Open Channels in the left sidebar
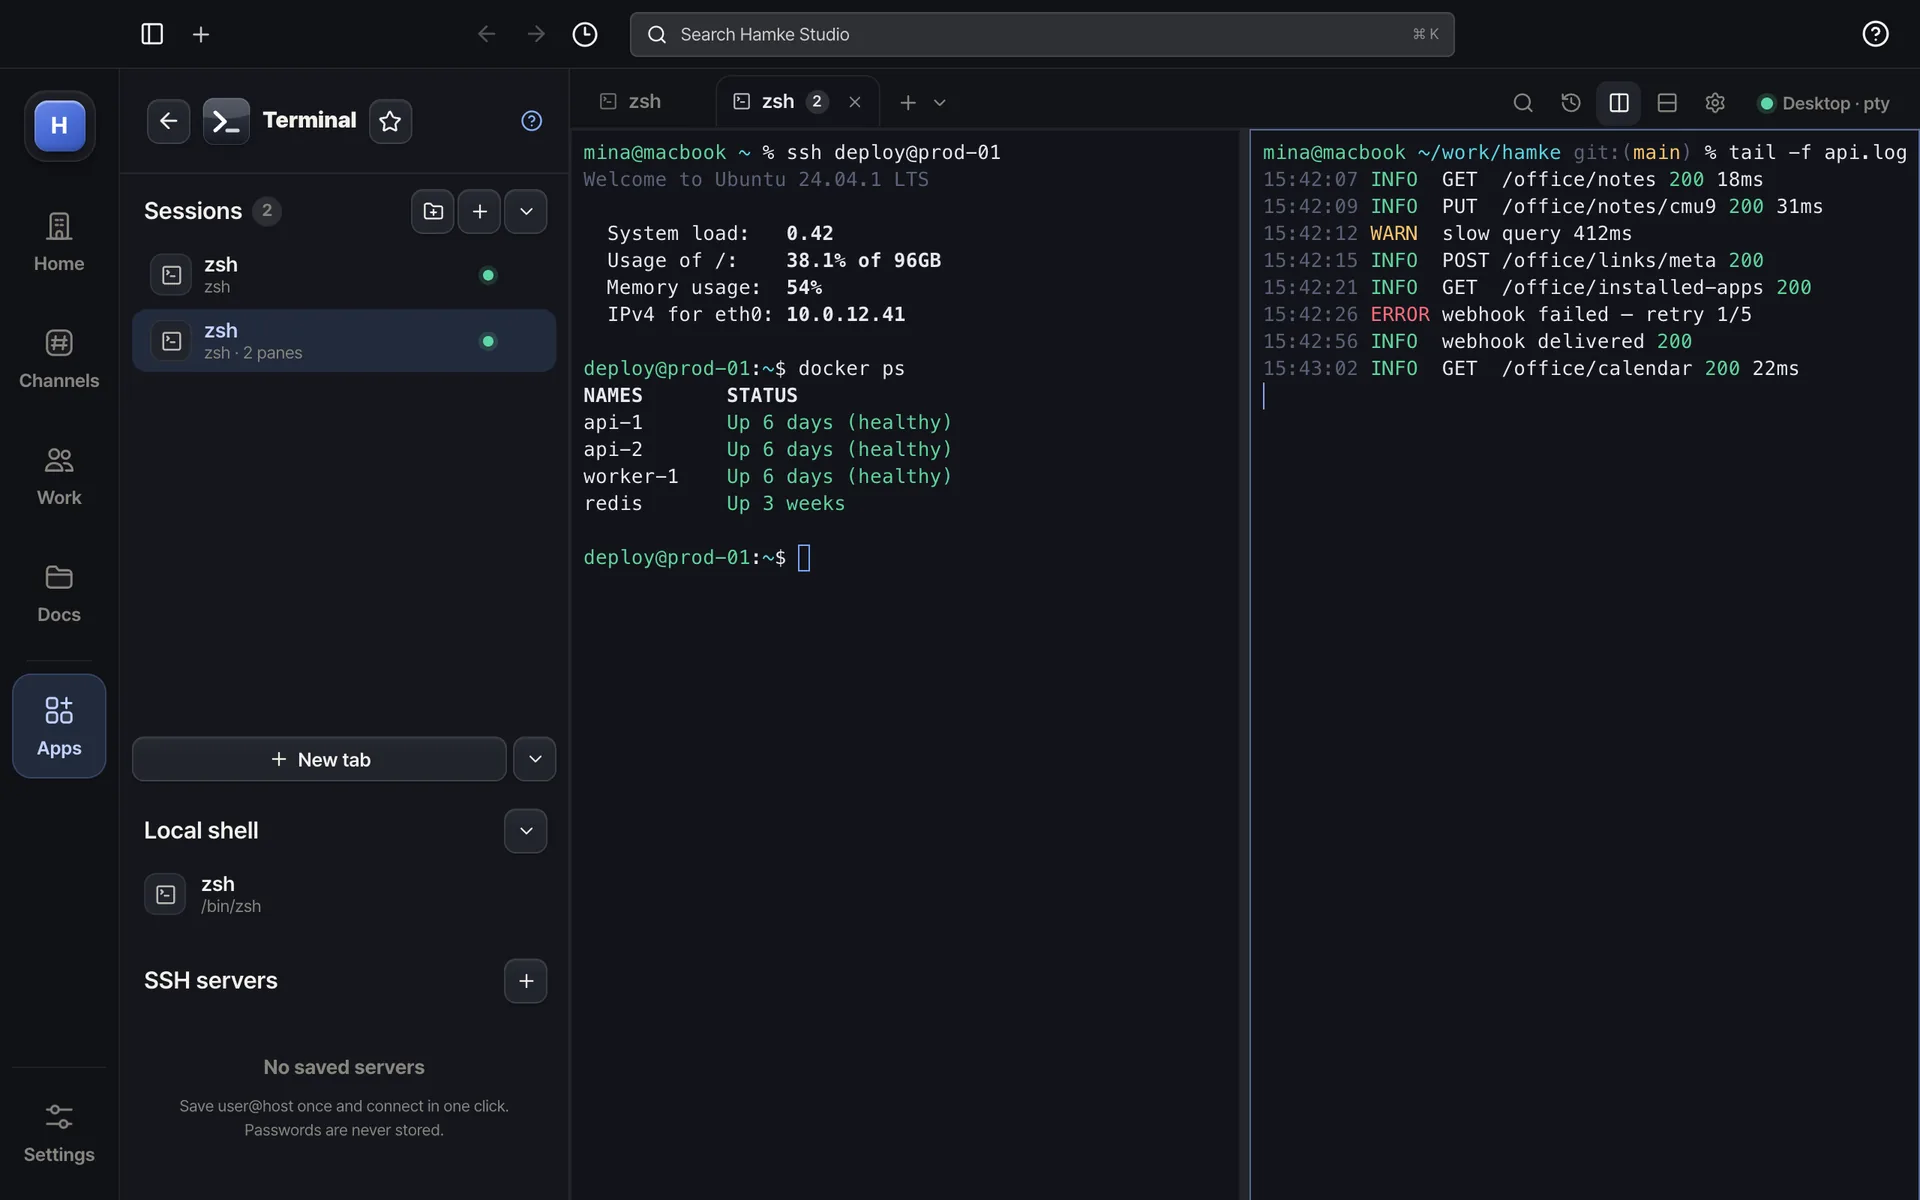Image resolution: width=1920 pixels, height=1200 pixels. (59, 359)
